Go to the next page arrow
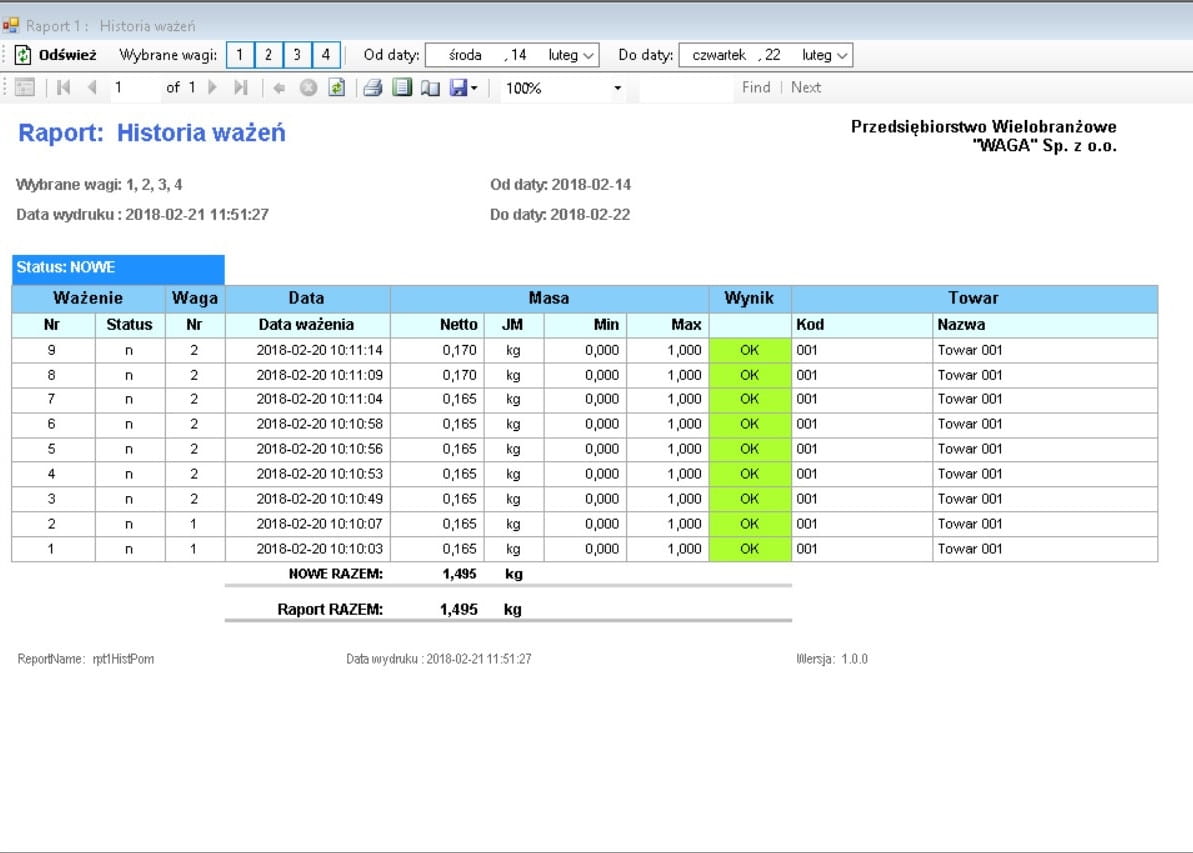Screen dimensions: 1193x853 tap(212, 88)
